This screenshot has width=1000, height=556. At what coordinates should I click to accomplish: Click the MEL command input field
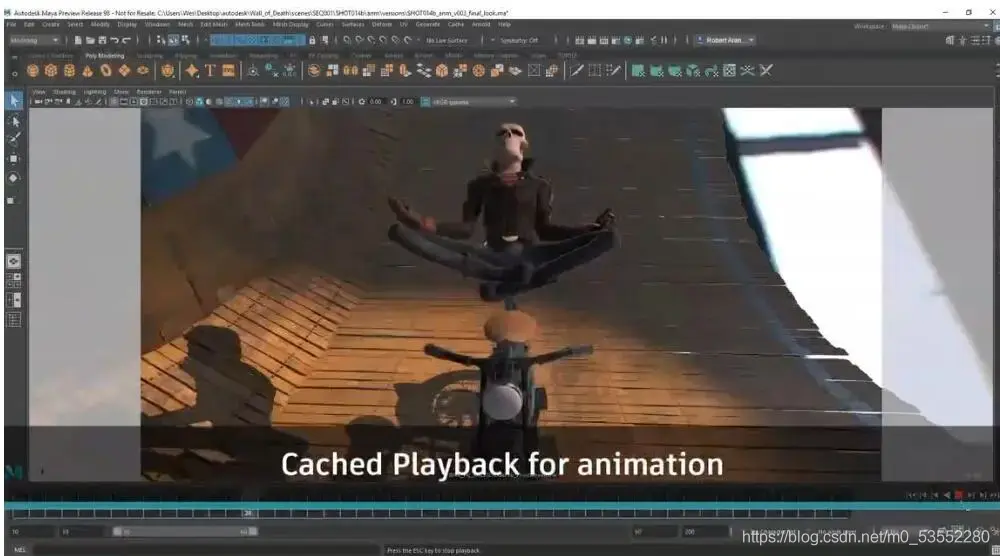(x=205, y=550)
